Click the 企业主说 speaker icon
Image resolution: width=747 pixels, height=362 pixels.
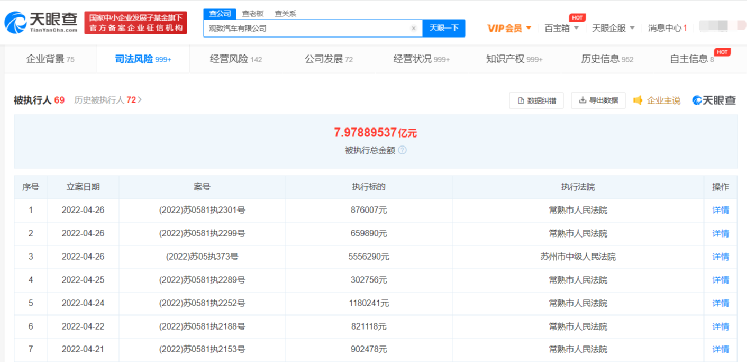click(x=637, y=101)
